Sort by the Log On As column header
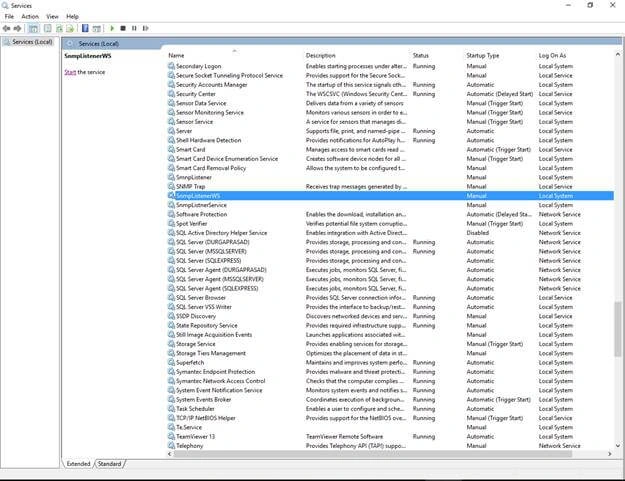The image size is (625, 481). [552, 56]
